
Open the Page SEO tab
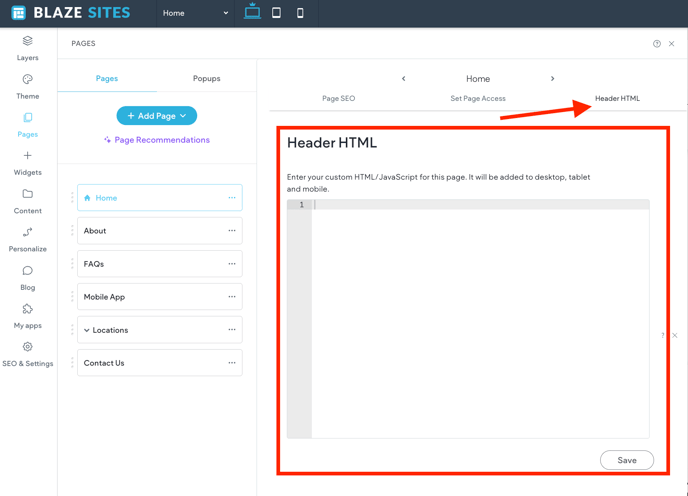coord(338,98)
